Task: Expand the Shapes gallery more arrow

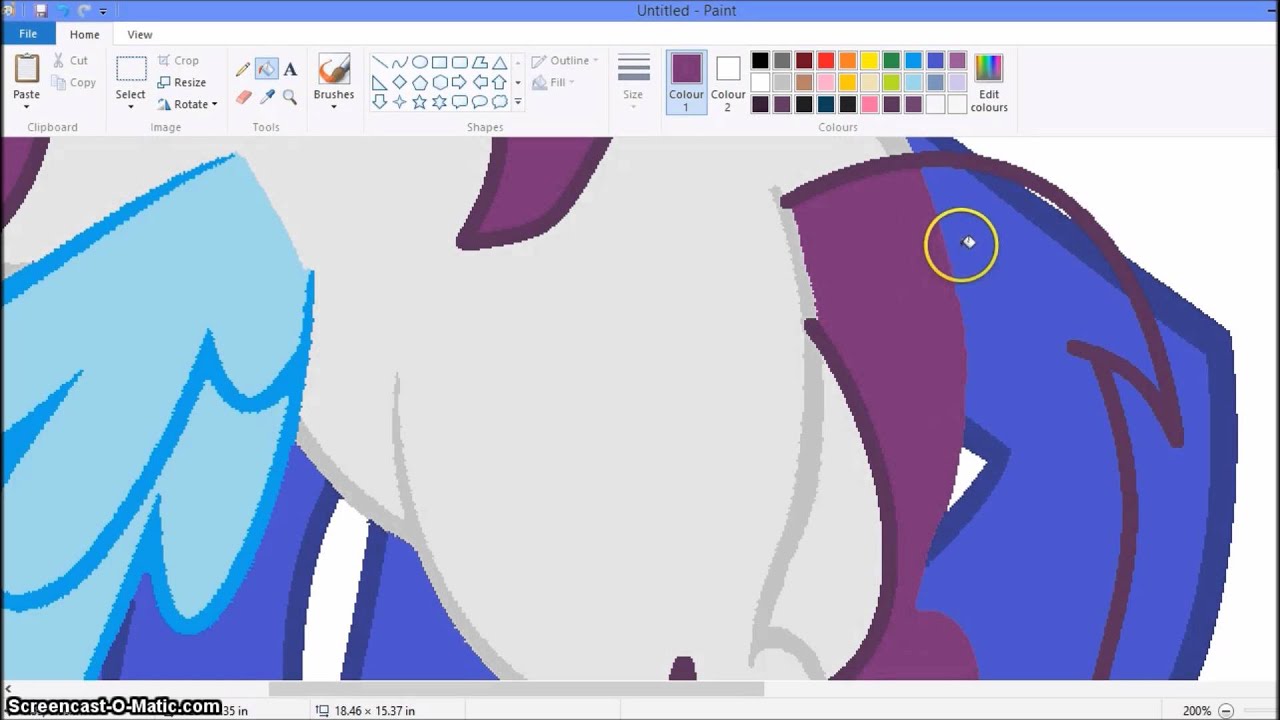Action: (x=517, y=102)
